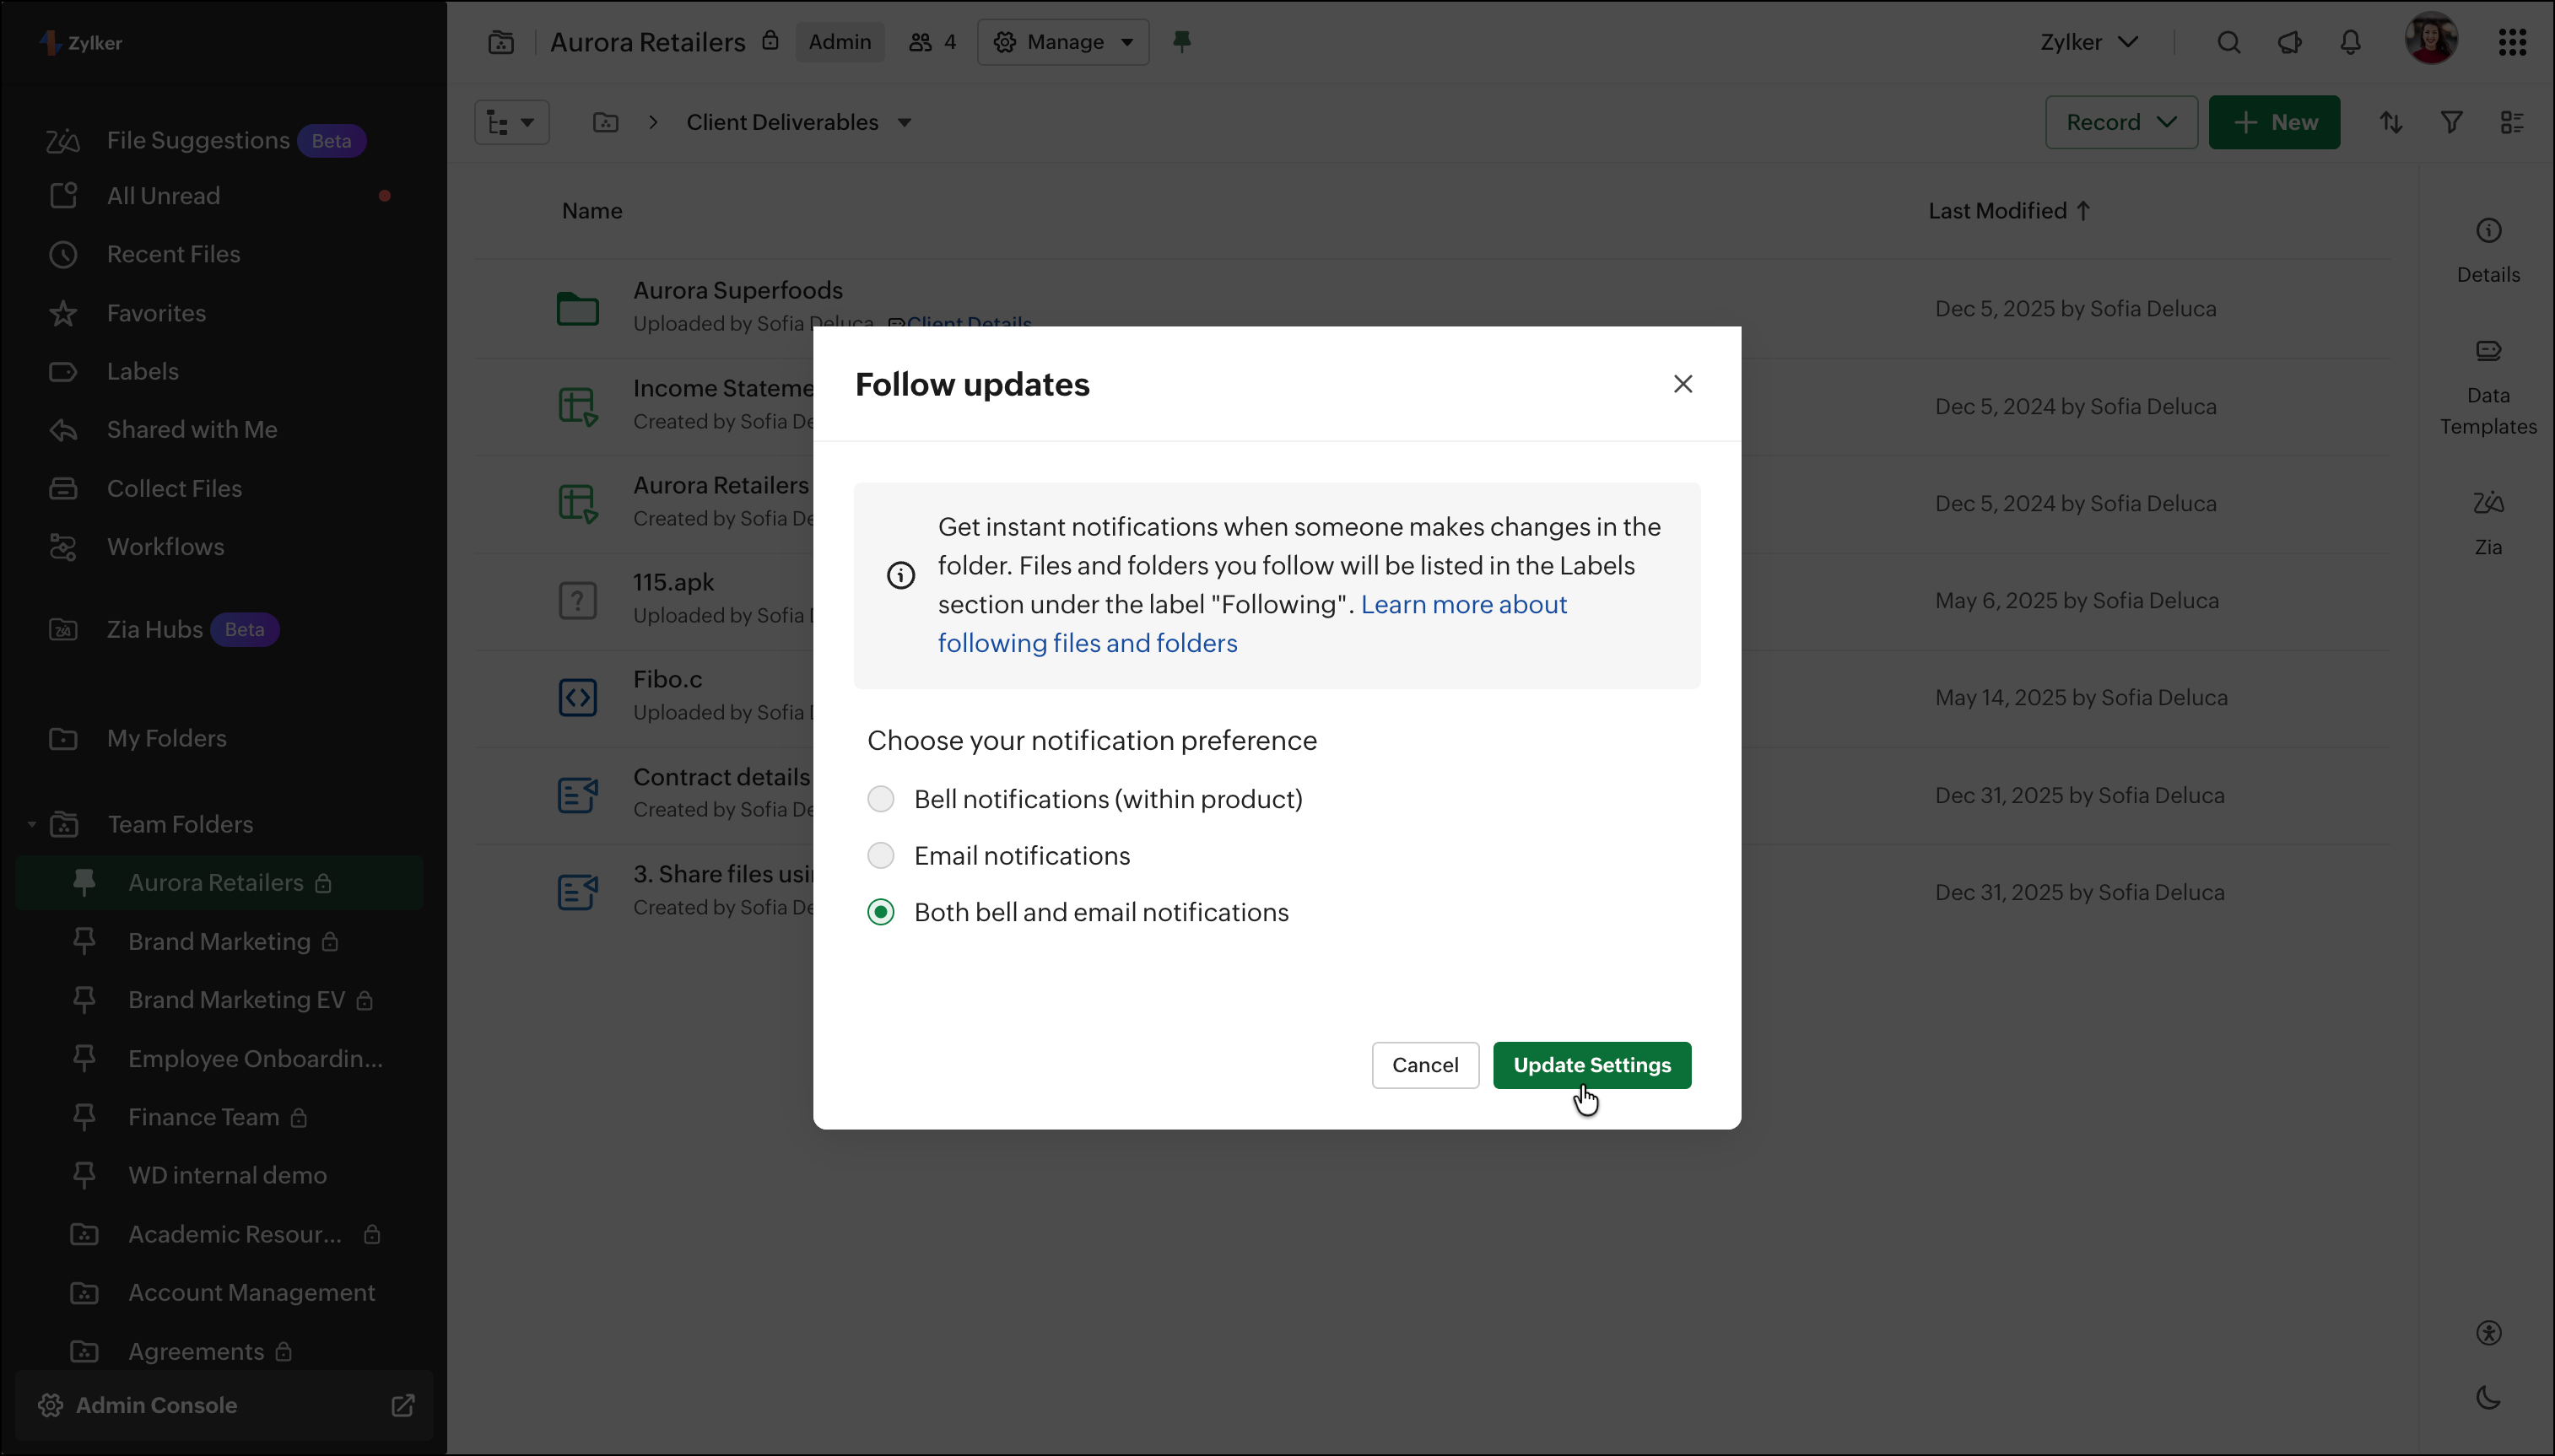Viewport: 2555px width, 1456px height.
Task: Open the Manage dropdown
Action: point(1063,42)
